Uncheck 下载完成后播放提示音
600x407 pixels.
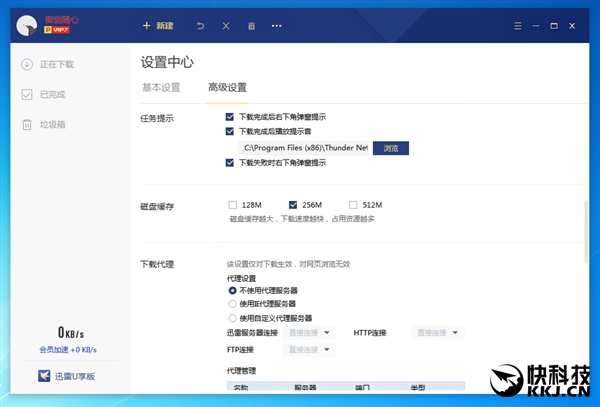230,131
